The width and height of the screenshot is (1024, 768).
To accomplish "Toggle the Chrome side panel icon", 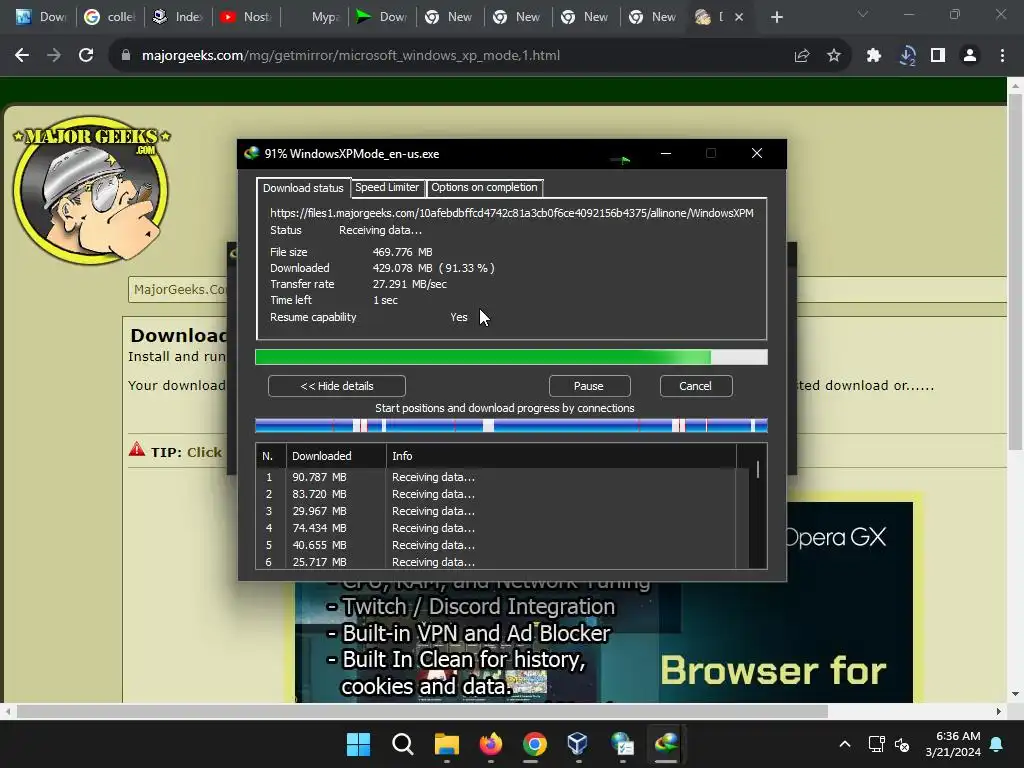I will click(x=938, y=56).
